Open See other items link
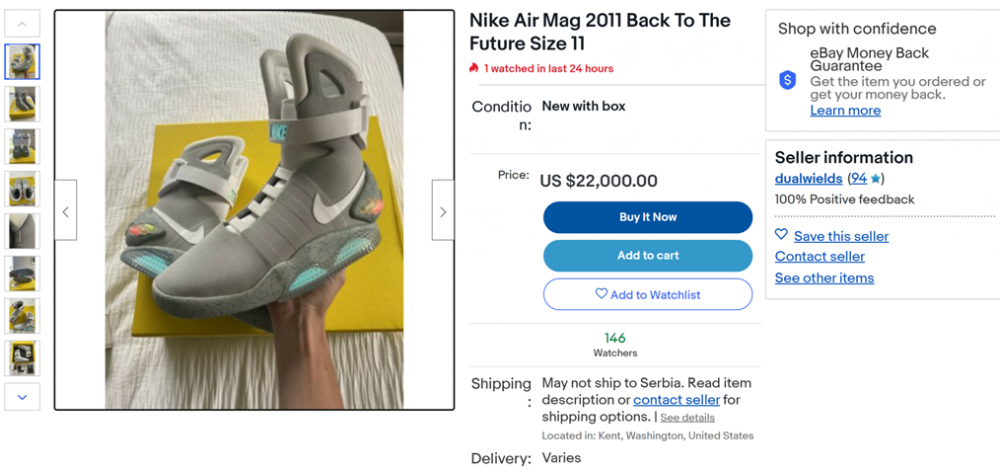The height and width of the screenshot is (472, 1000). click(824, 277)
